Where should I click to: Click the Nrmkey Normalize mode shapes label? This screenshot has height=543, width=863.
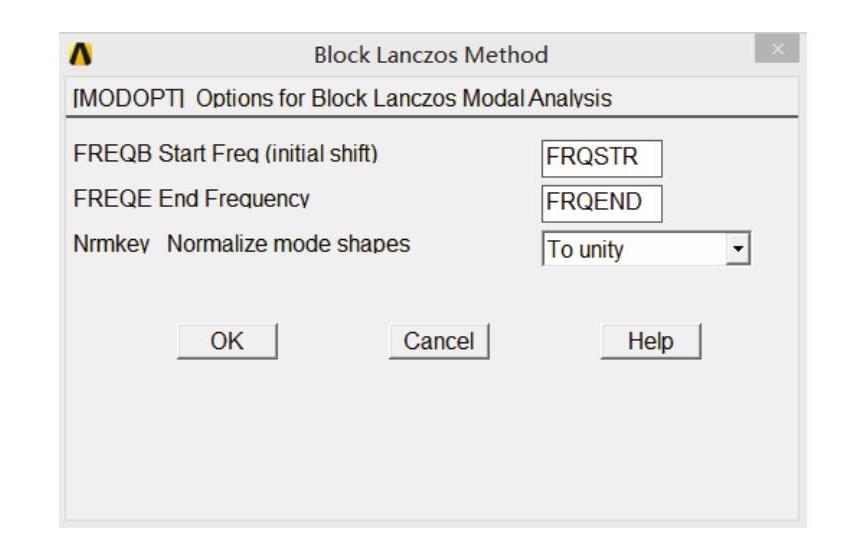pos(242,244)
